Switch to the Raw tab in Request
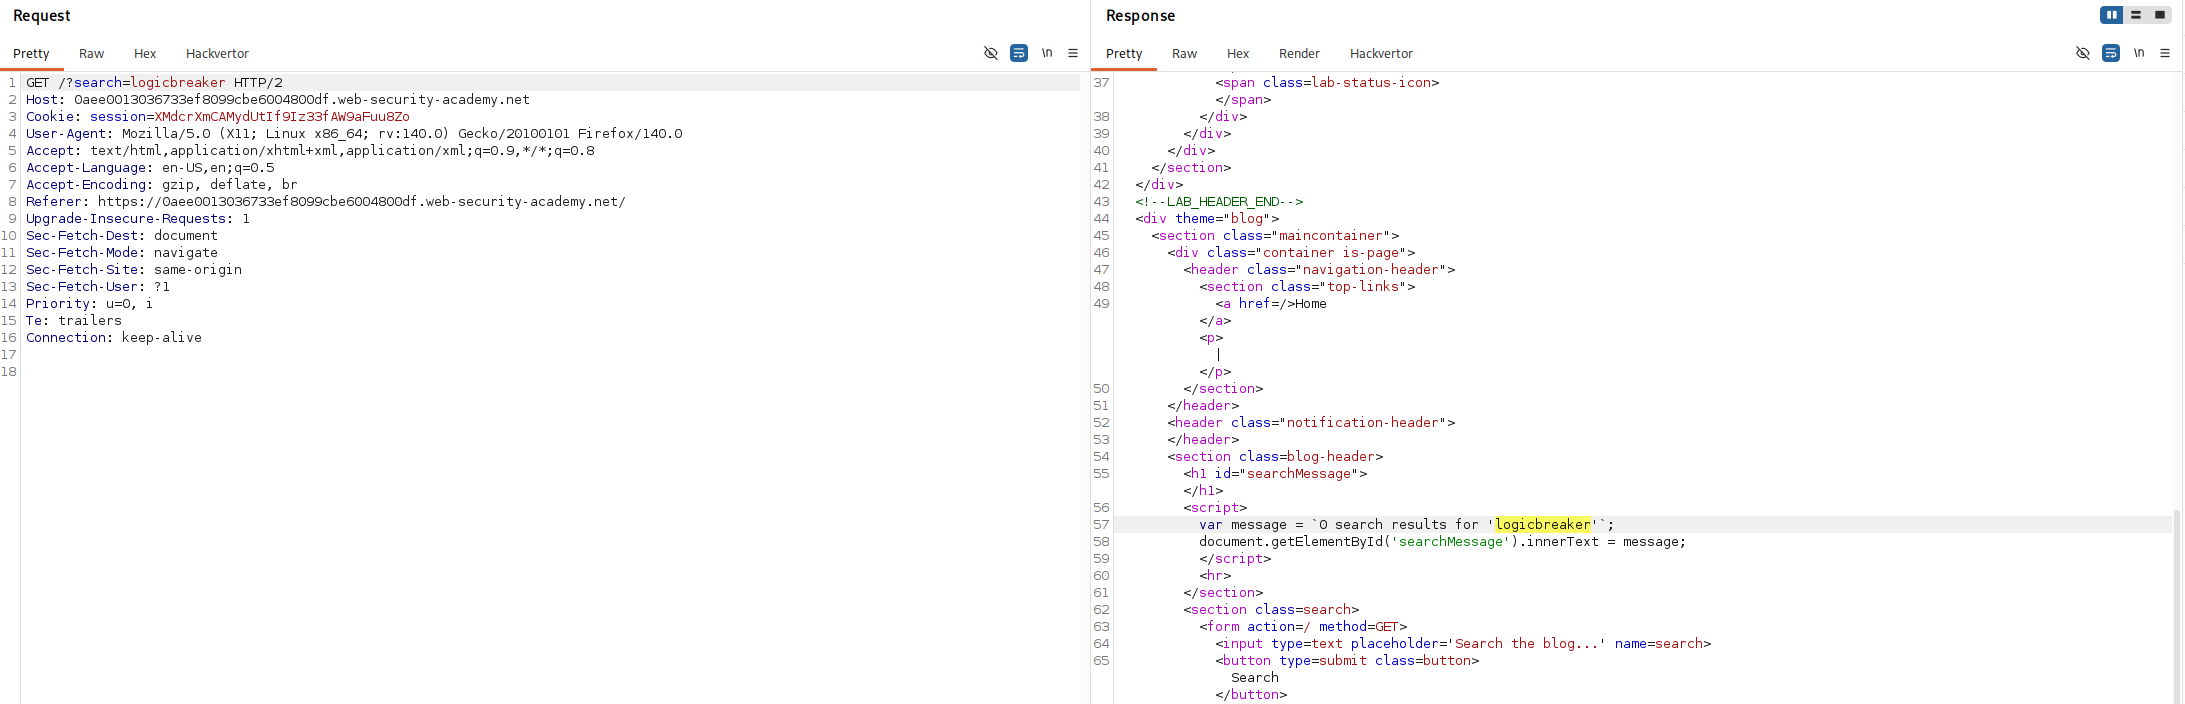The image size is (2185, 704). click(x=92, y=54)
